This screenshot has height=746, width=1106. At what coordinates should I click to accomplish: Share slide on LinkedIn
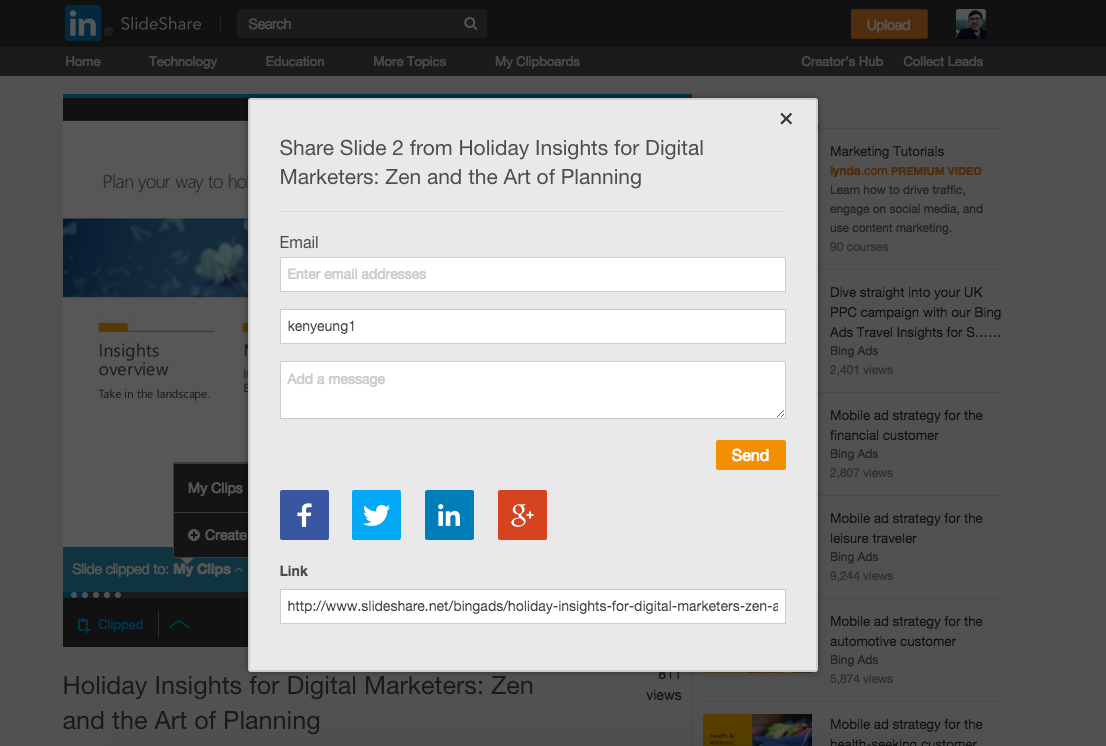449,515
